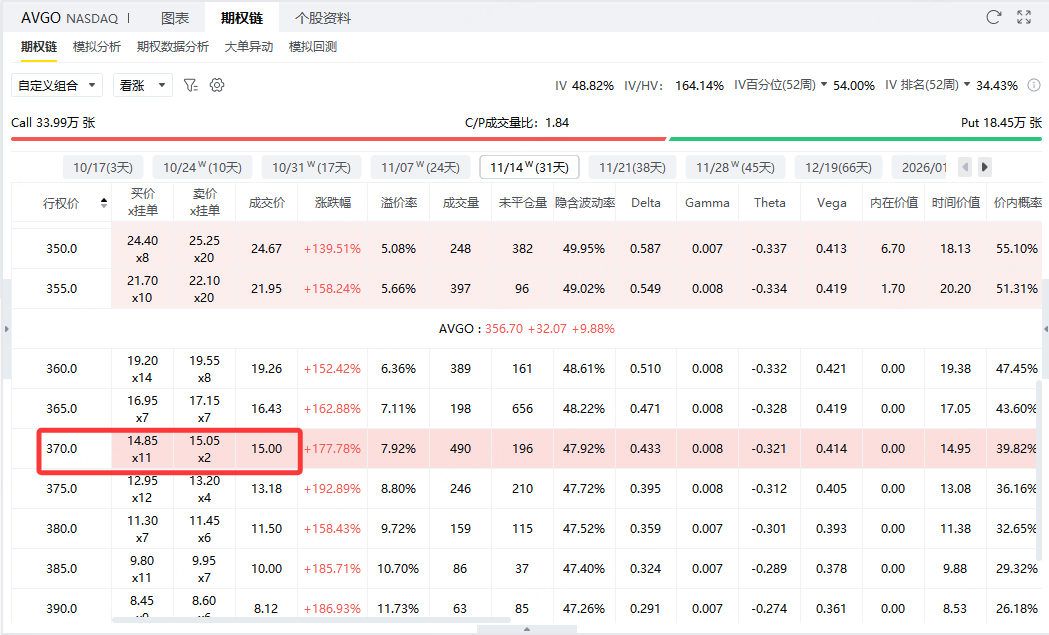Click ask price 15.05 x2
Viewport: 1049px width, 635px height.
[204, 449]
